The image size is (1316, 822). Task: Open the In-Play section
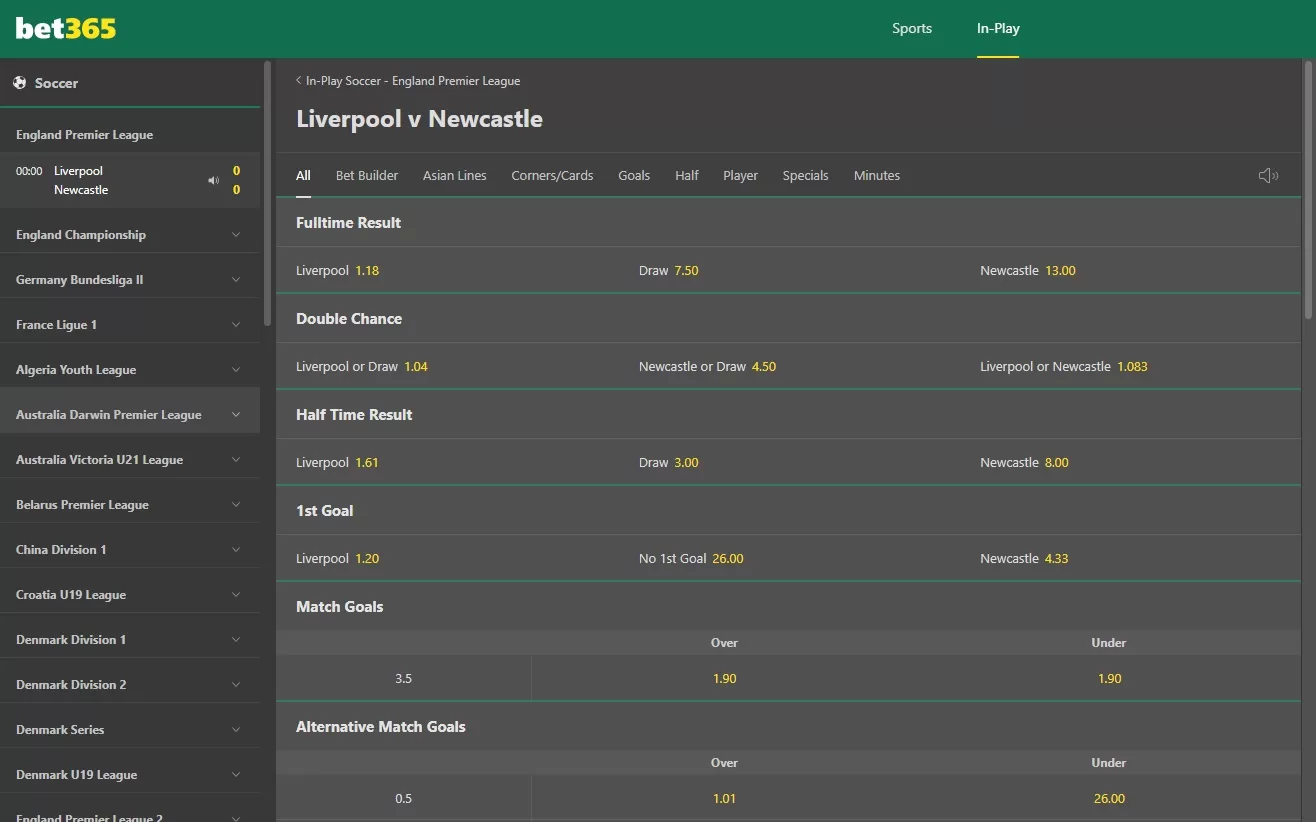click(998, 28)
